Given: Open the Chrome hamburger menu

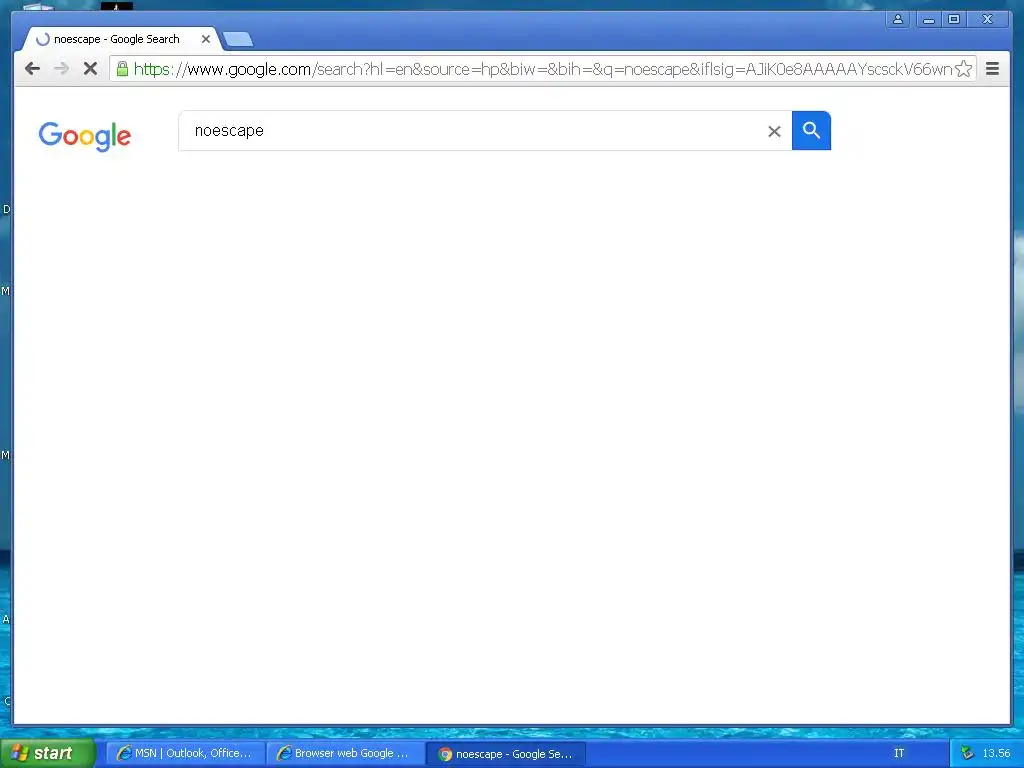Looking at the screenshot, I should 992,69.
